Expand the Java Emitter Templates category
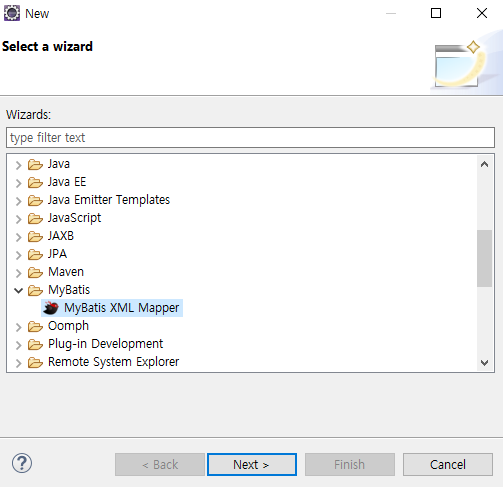The height and width of the screenshot is (487, 503). click(x=19, y=201)
